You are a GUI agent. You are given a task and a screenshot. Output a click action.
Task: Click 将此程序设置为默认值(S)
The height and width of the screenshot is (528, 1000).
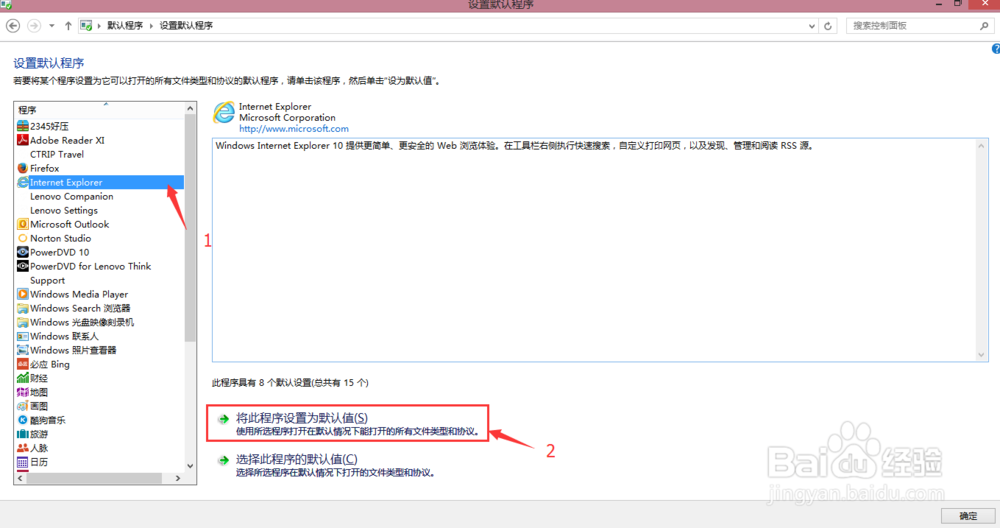coord(302,418)
